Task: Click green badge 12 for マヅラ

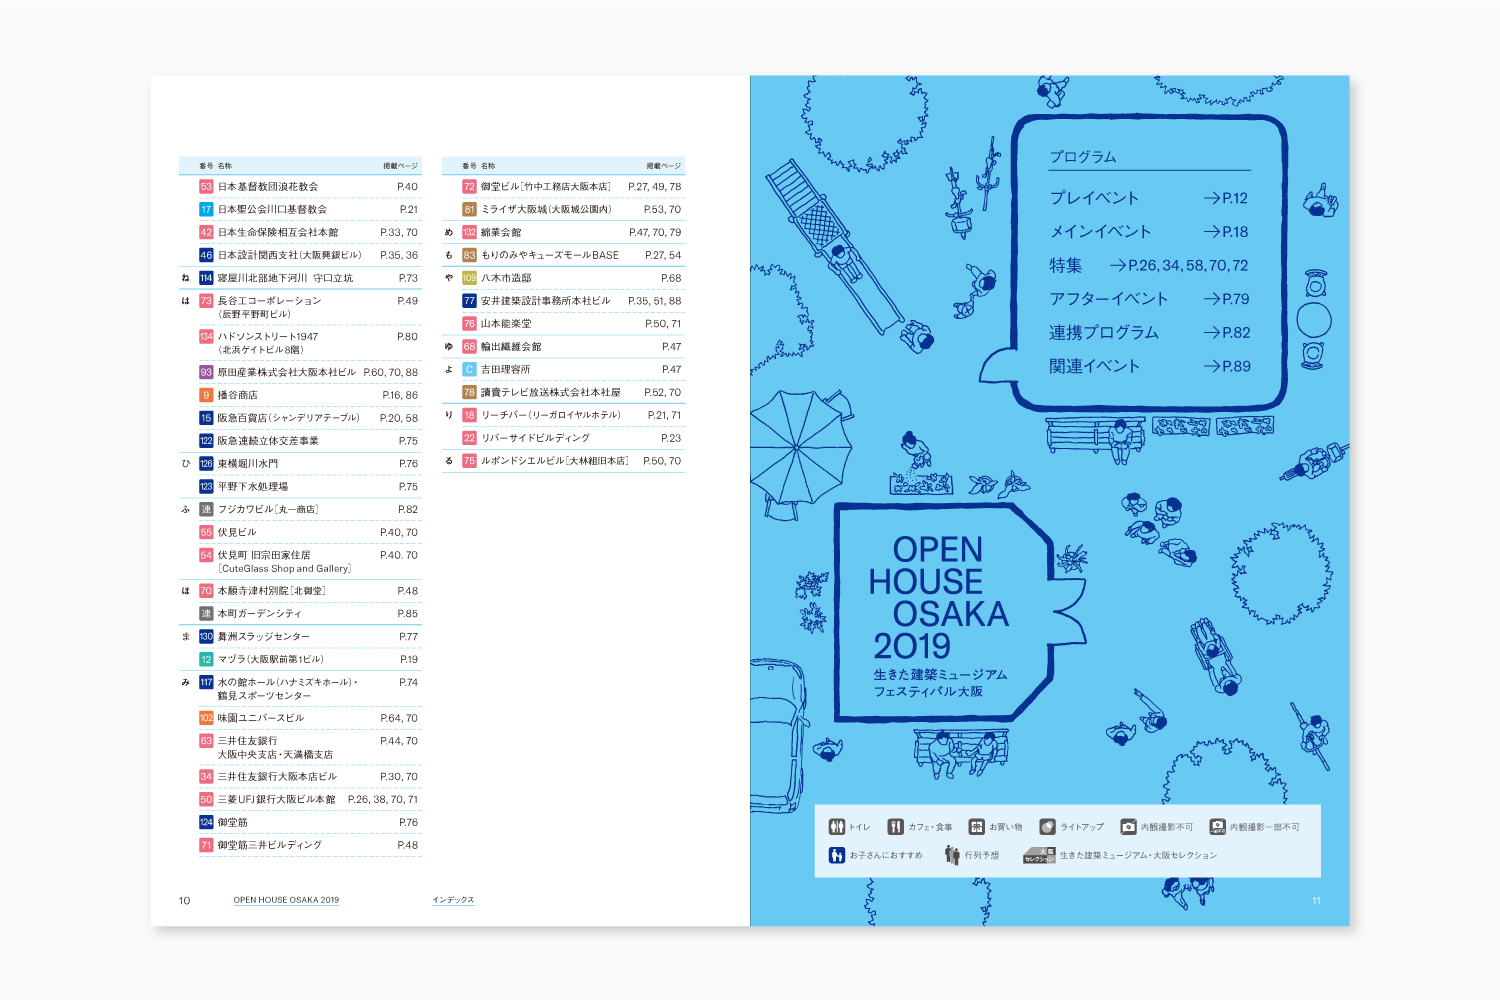Action: tap(206, 660)
